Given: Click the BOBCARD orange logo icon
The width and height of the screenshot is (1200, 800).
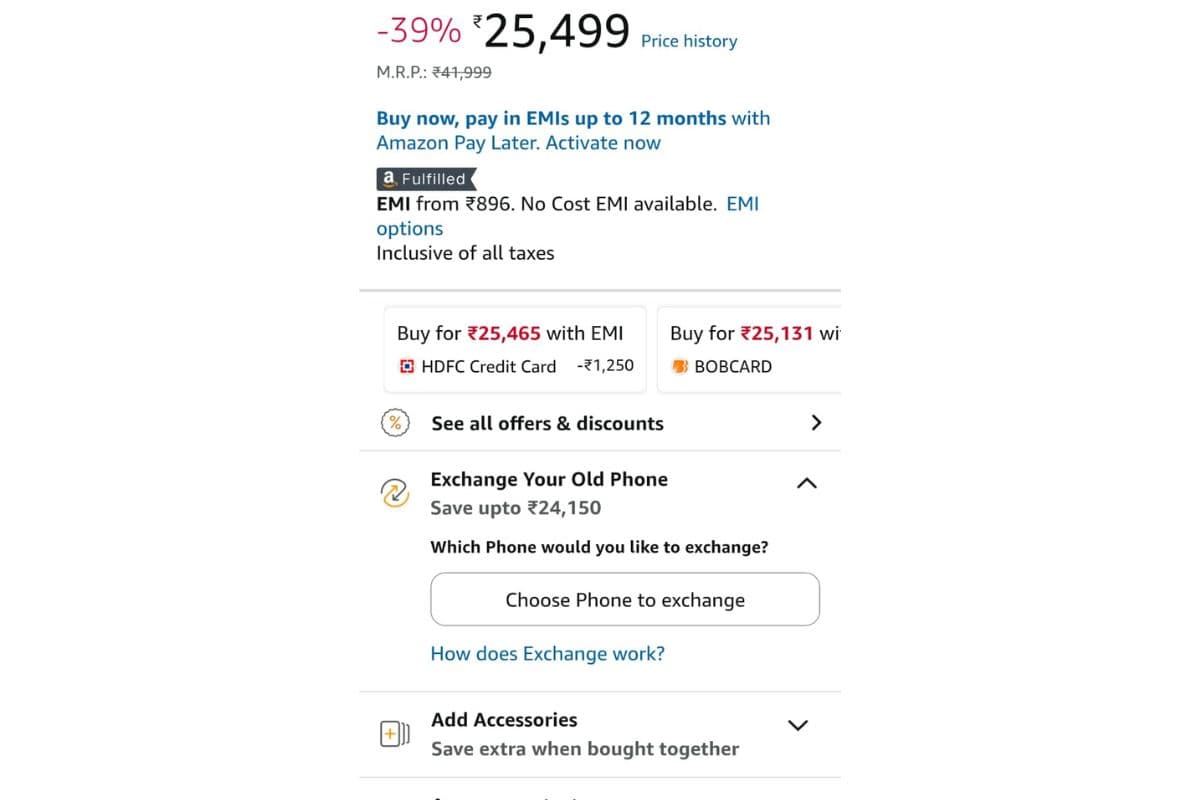Looking at the screenshot, I should coord(680,366).
